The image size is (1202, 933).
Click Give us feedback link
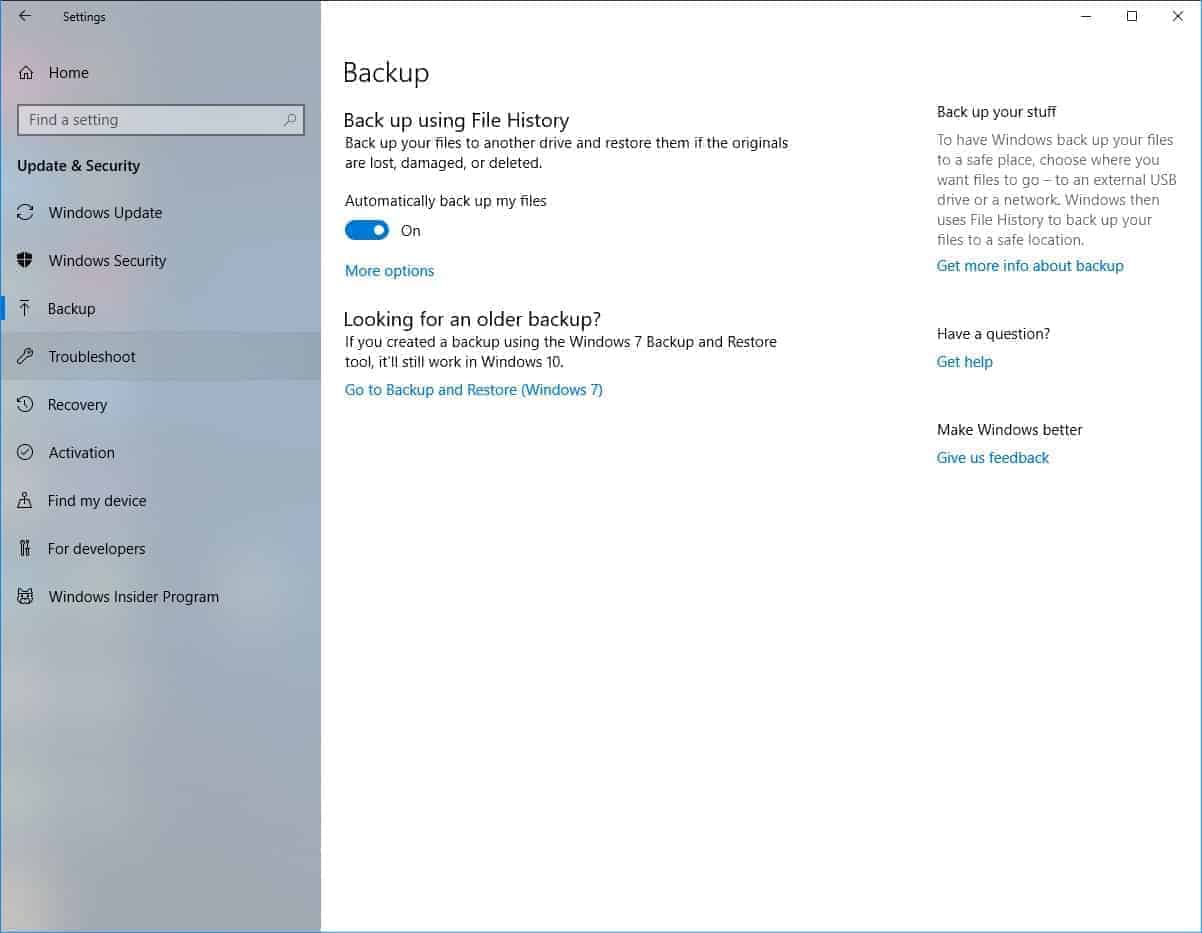[992, 458]
